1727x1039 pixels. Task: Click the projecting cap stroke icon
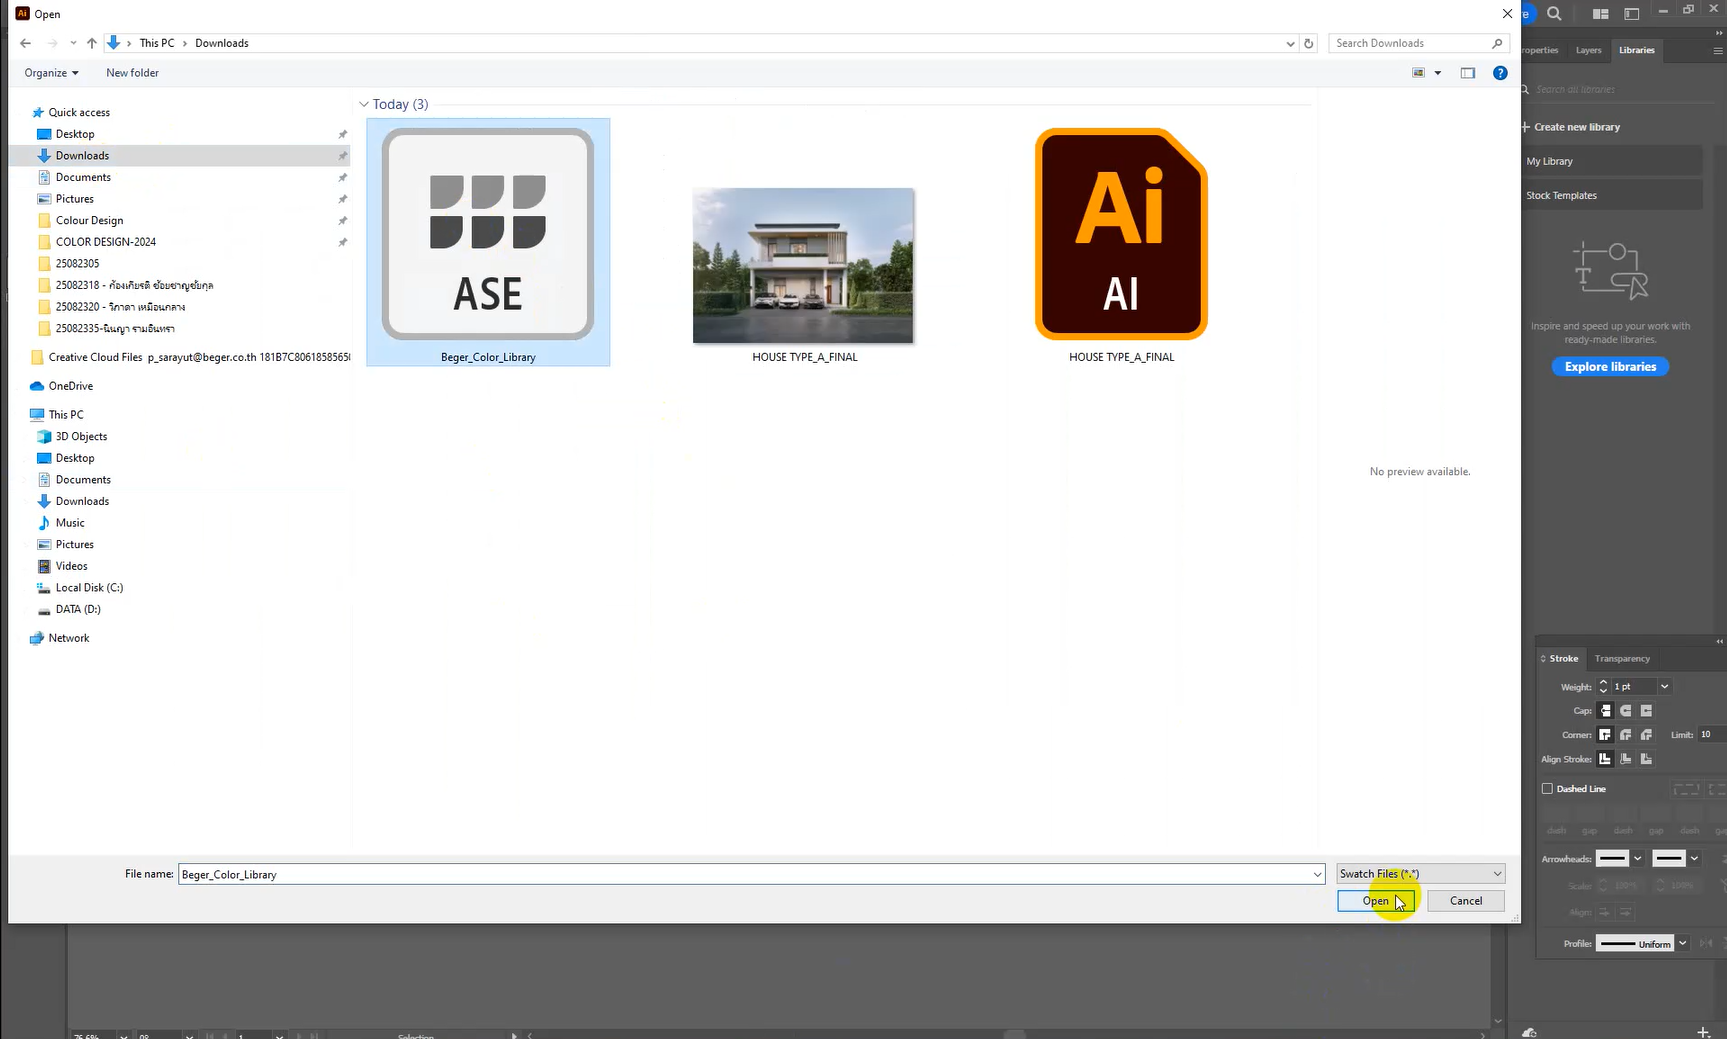point(1646,711)
